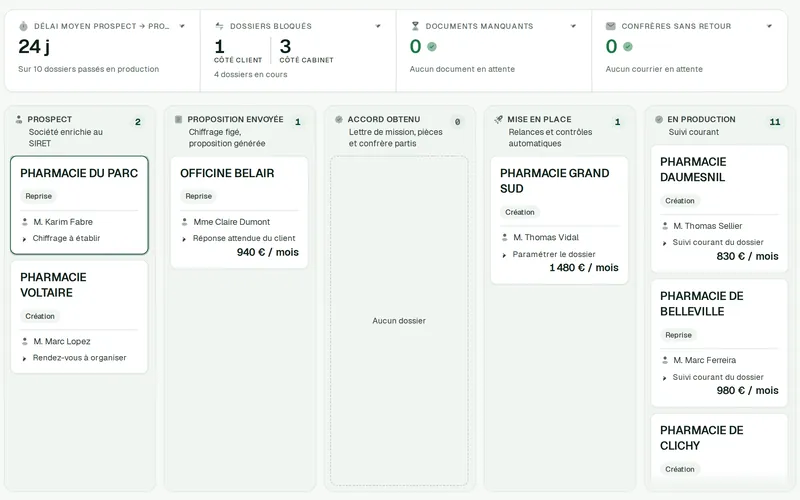Click the rocket icon in Mise en place header

(x=498, y=119)
